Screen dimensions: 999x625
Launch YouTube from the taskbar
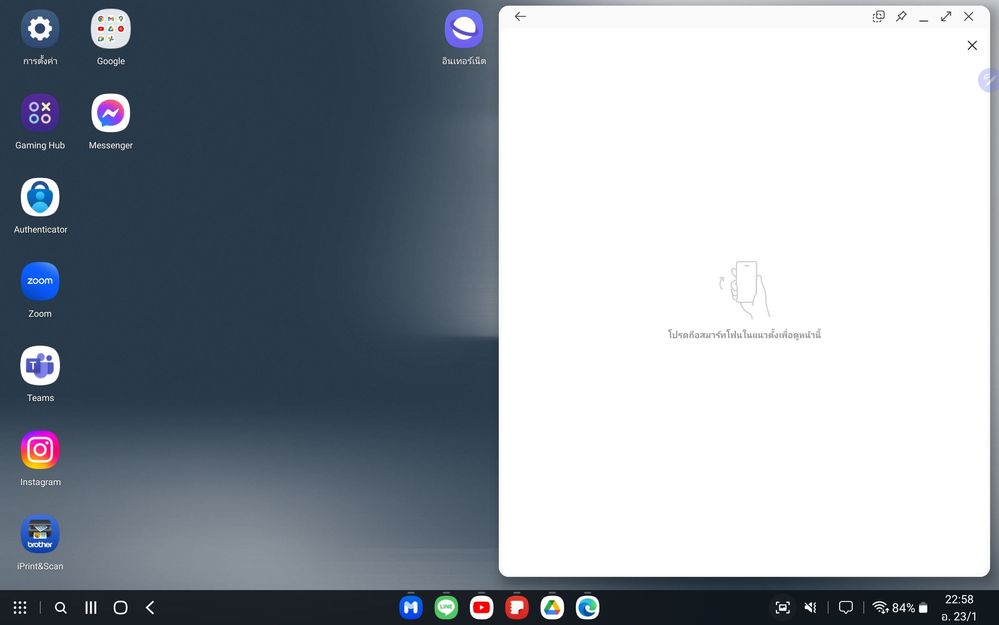[482, 608]
